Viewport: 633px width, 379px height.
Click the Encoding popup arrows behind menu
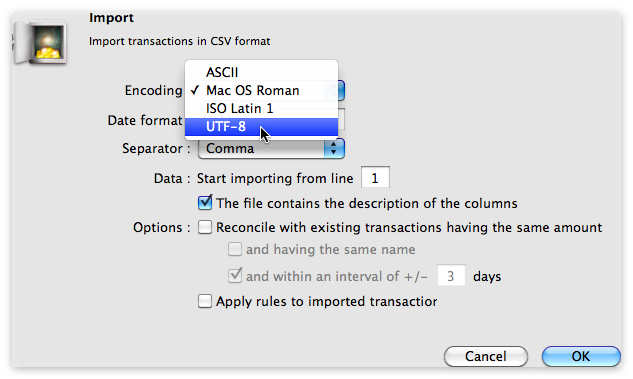click(341, 90)
